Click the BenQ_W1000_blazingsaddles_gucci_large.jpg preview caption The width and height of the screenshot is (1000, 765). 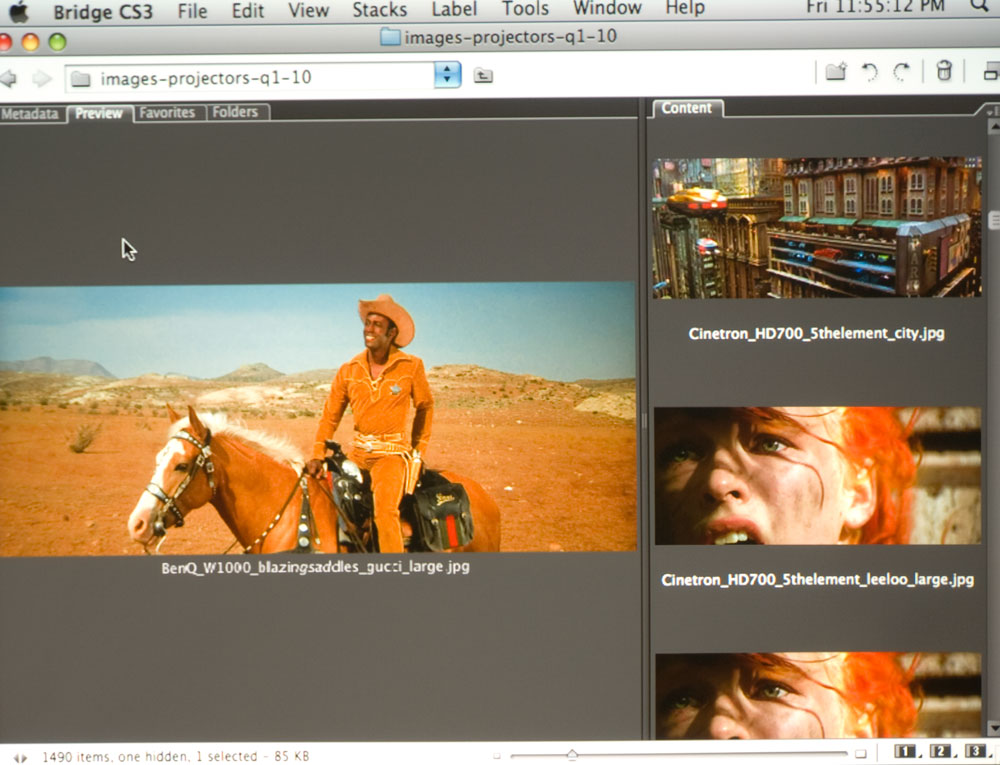pyautogui.click(x=315, y=567)
